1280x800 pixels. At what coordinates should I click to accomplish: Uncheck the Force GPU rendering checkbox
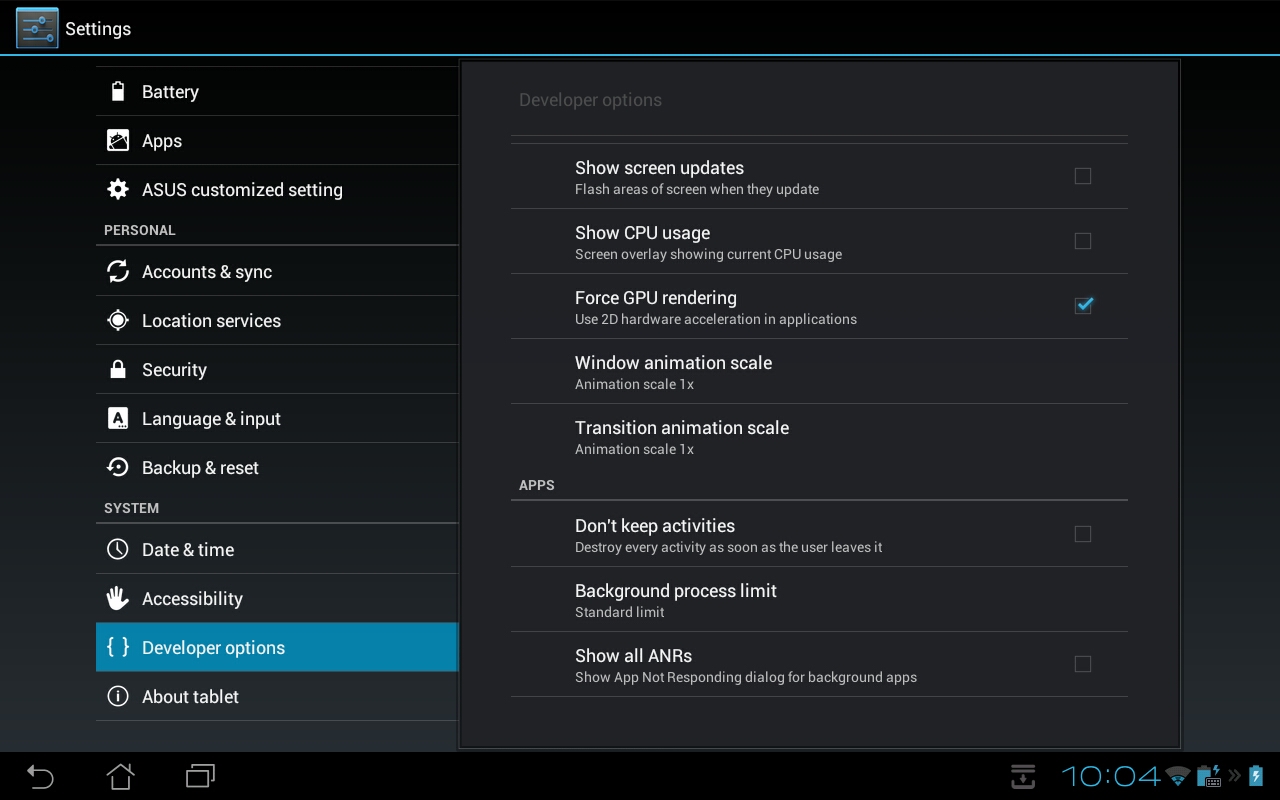click(1083, 306)
